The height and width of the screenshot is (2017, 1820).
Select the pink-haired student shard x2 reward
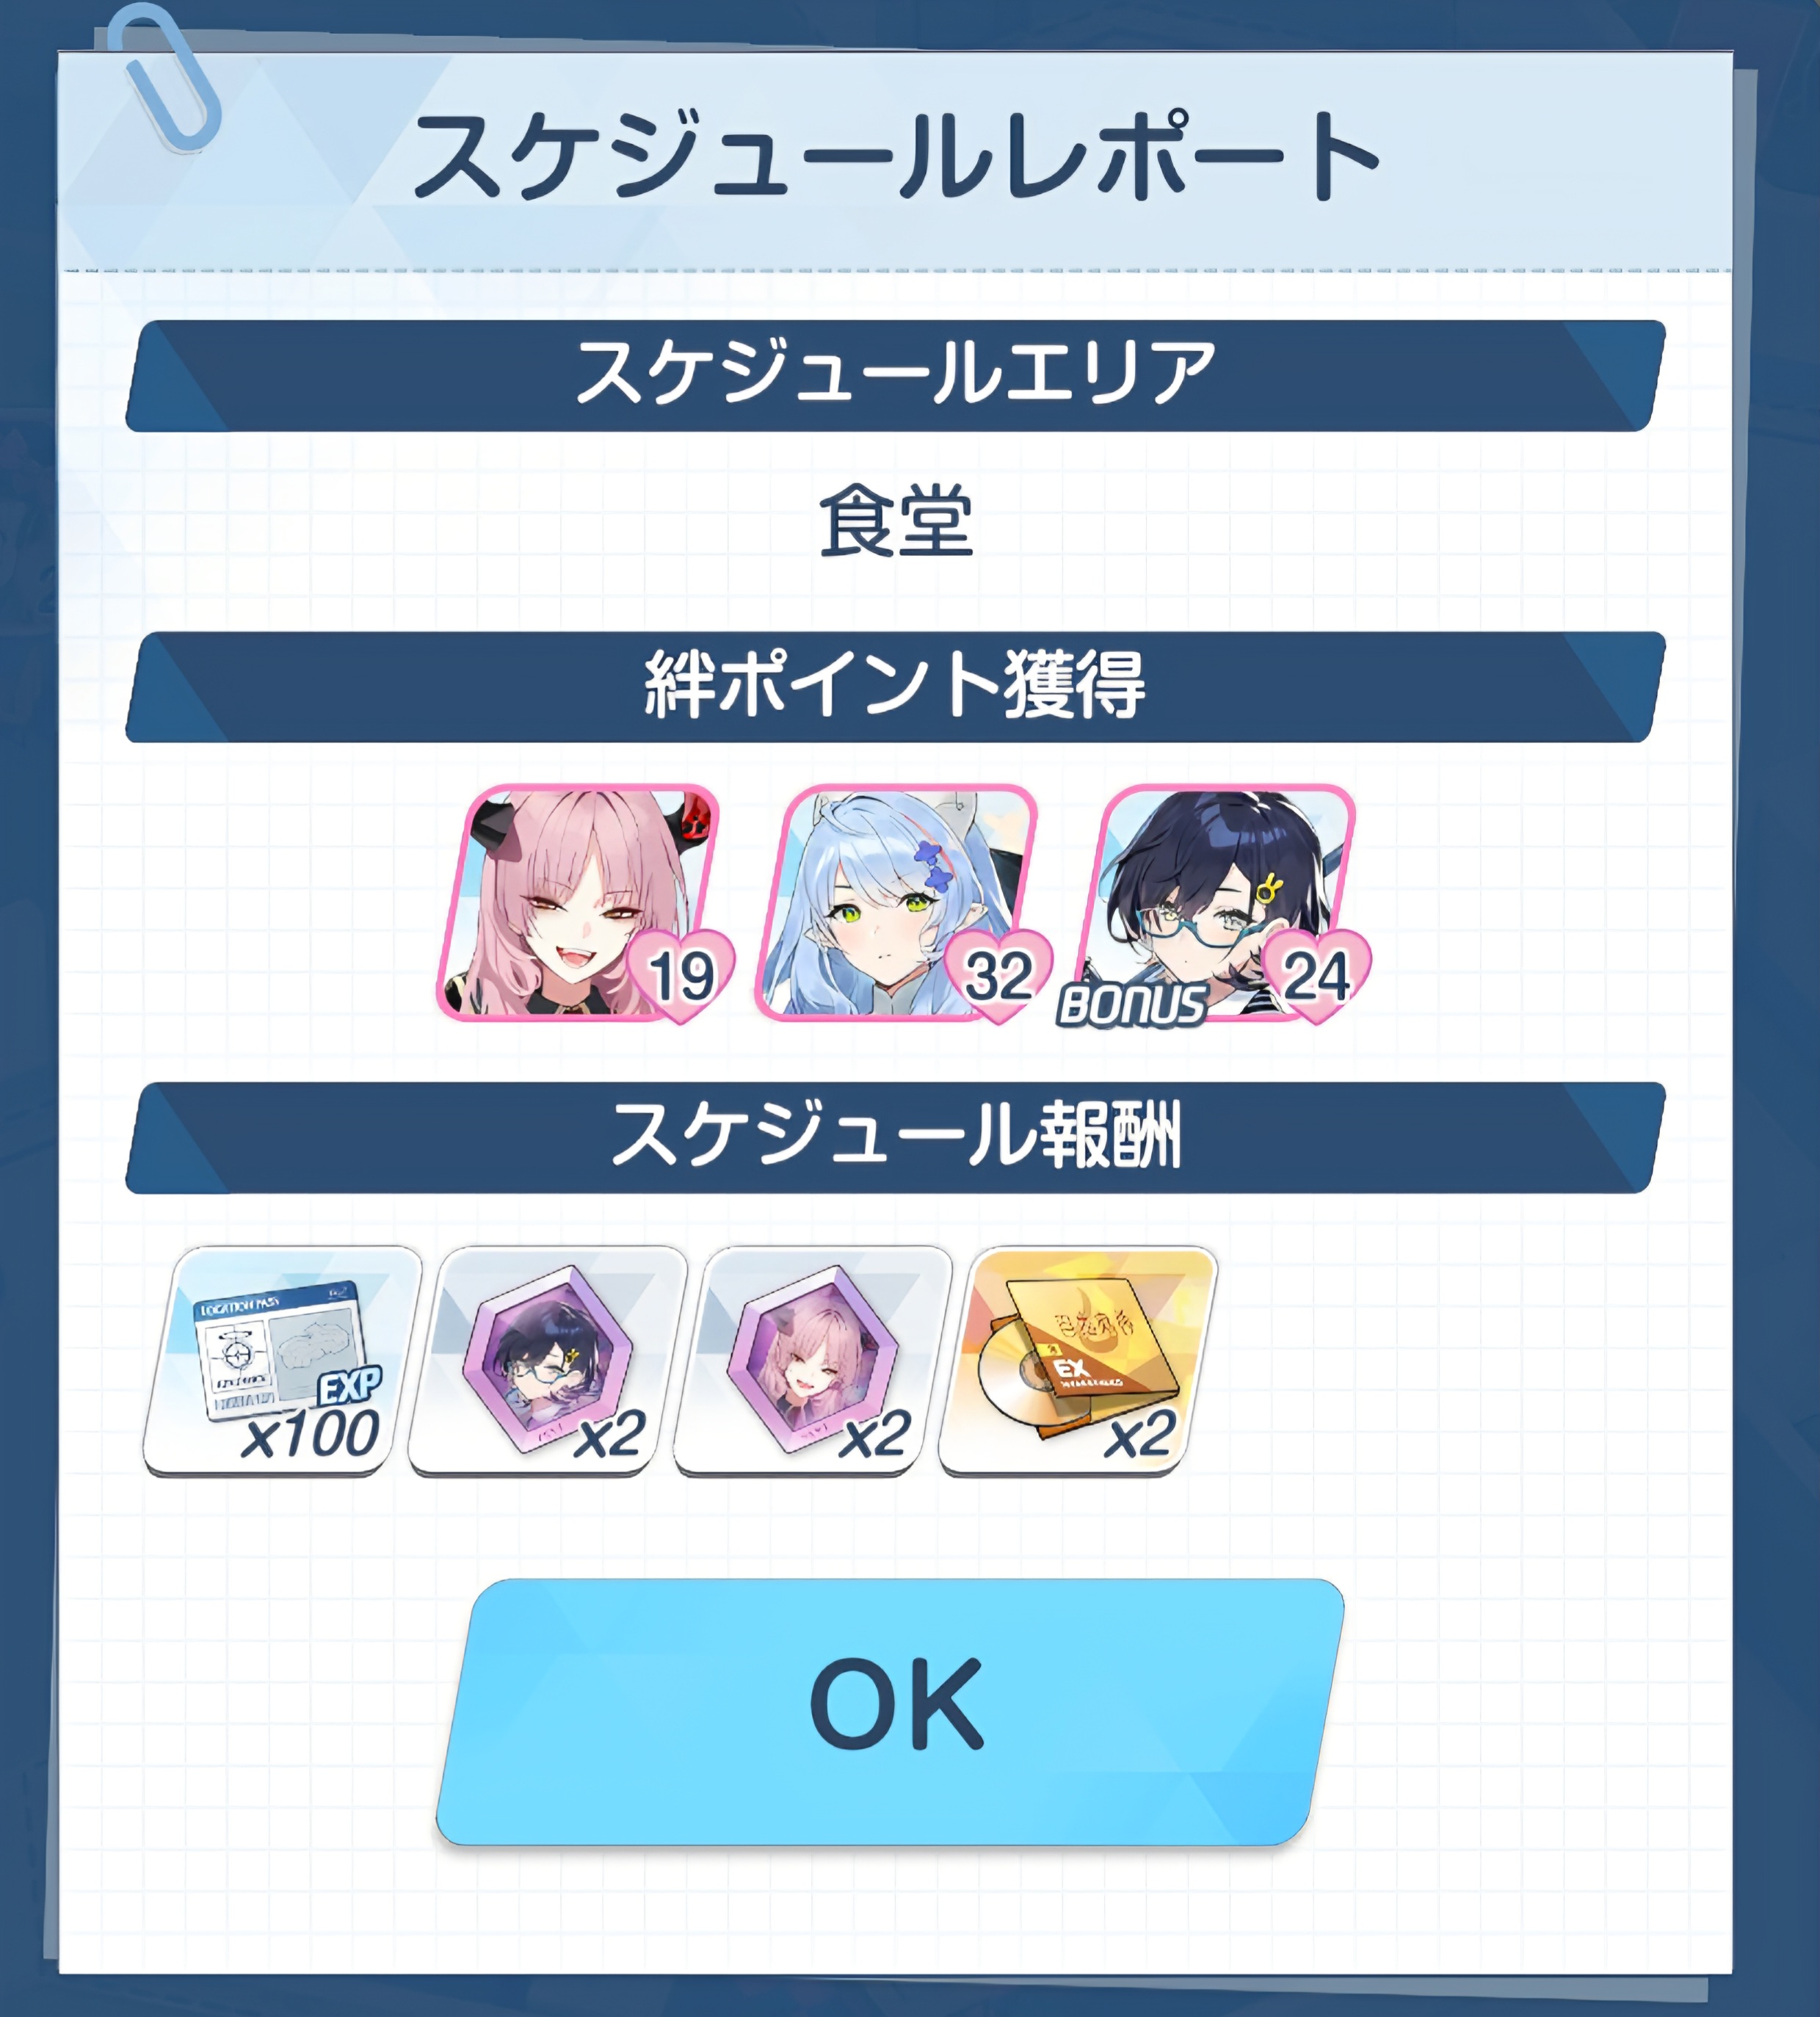point(813,1360)
